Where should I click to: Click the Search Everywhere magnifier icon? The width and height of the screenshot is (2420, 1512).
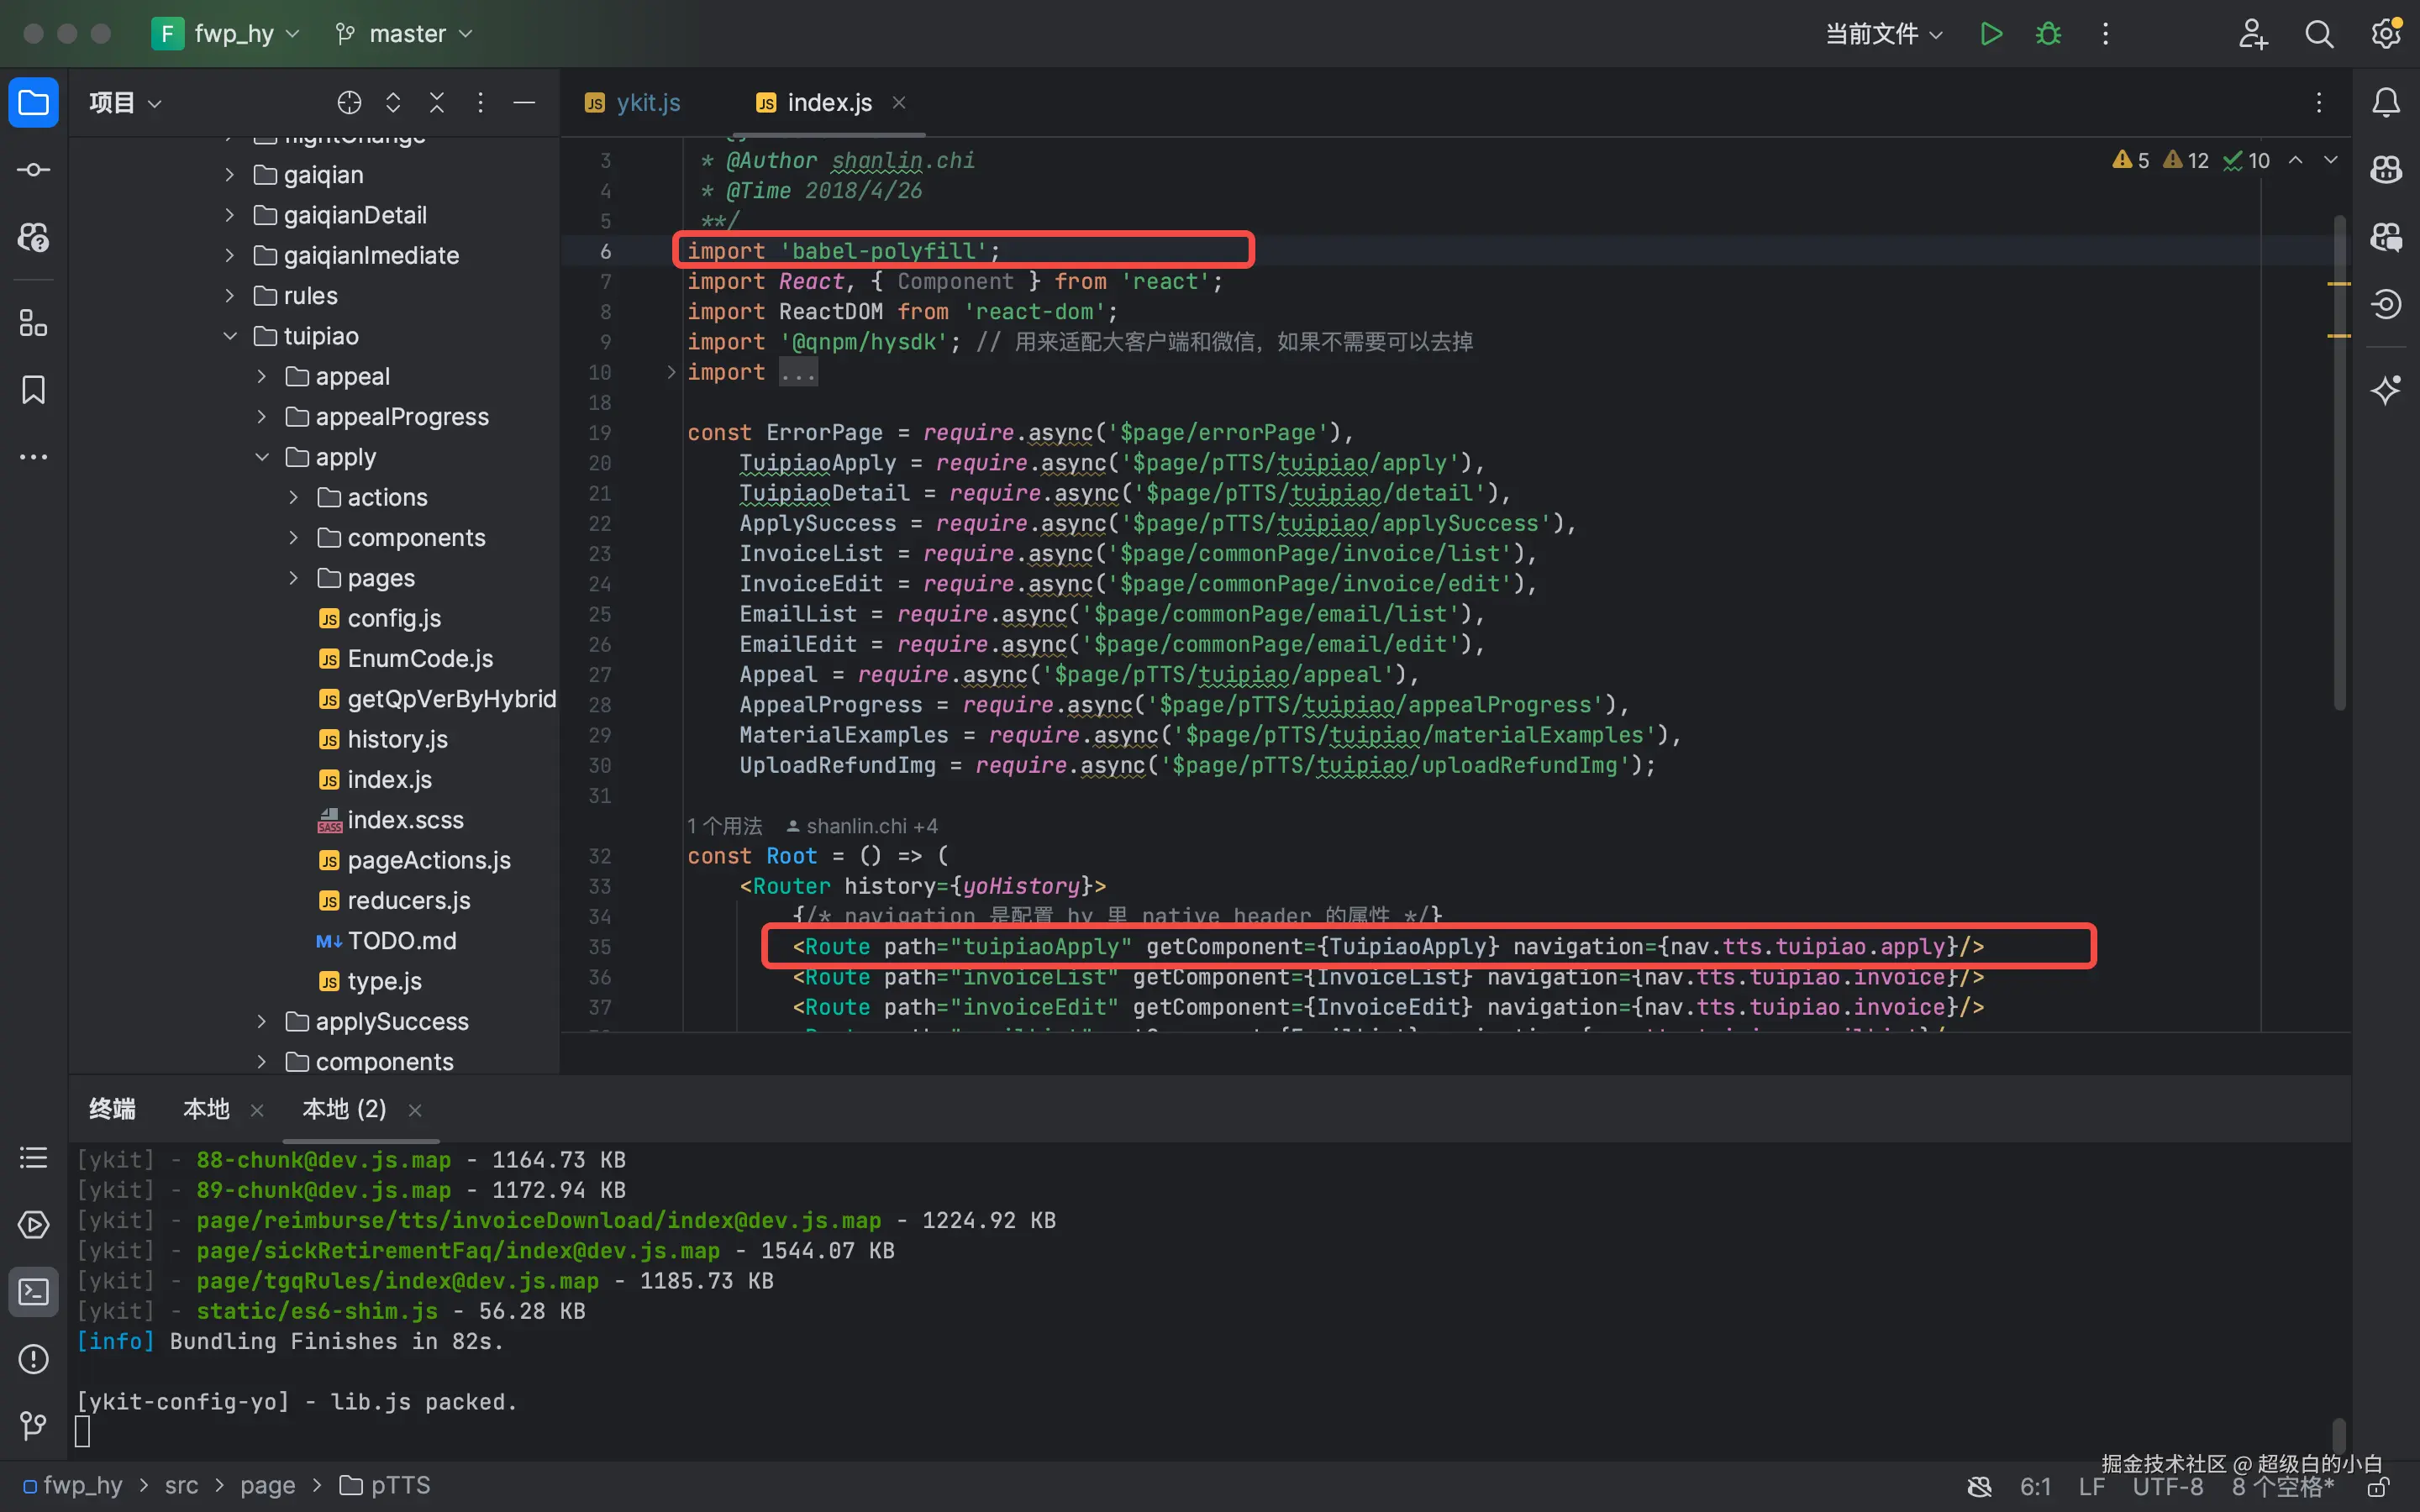[2319, 34]
